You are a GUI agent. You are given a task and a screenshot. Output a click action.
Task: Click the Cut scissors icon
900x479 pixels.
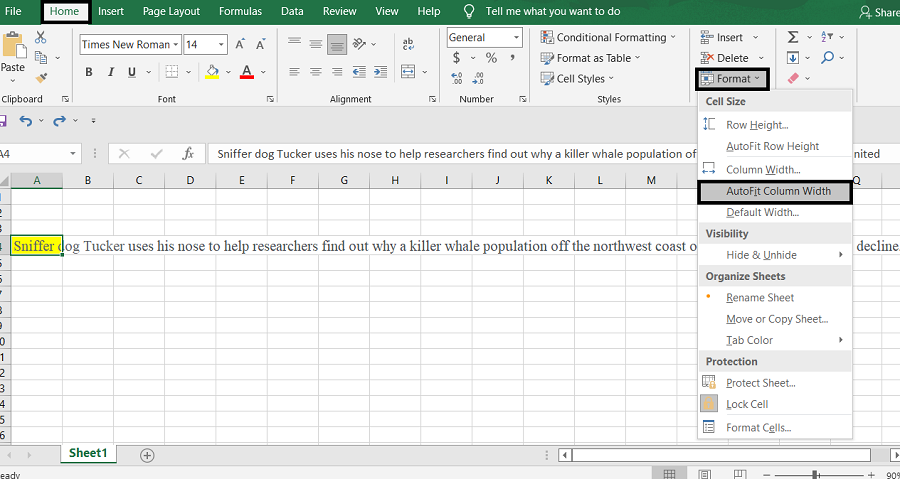pyautogui.click(x=41, y=37)
